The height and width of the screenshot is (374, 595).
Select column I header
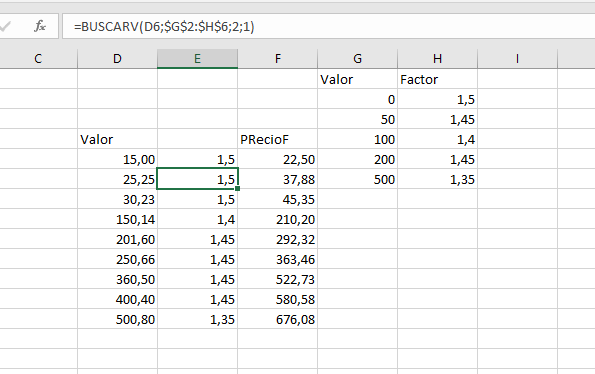tap(517, 59)
